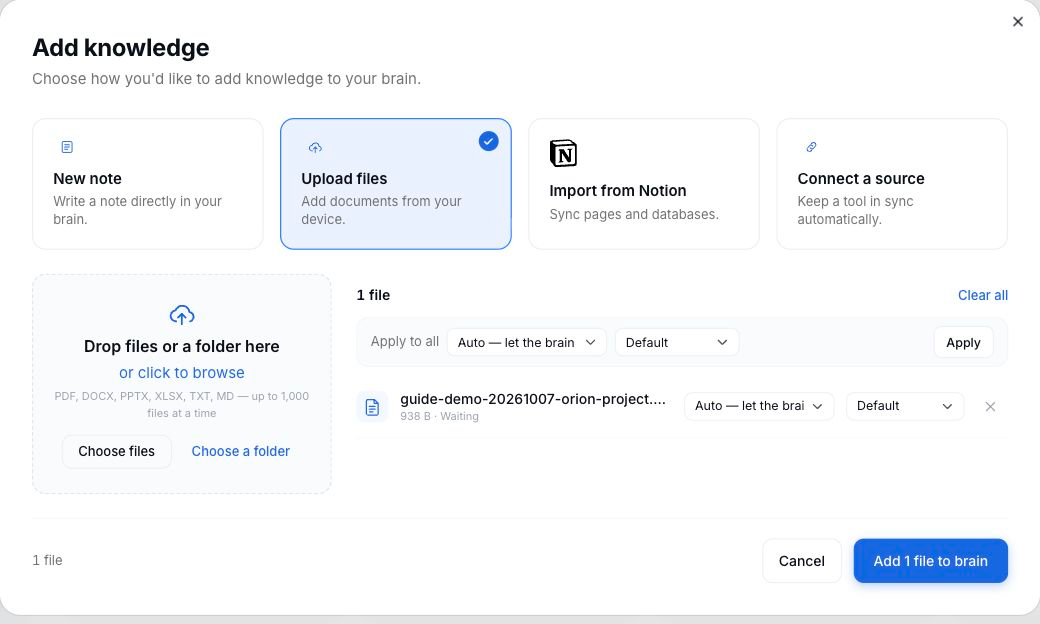1040x624 pixels.
Task: Click the 'Drop files or a folder here' text
Action: tap(182, 346)
